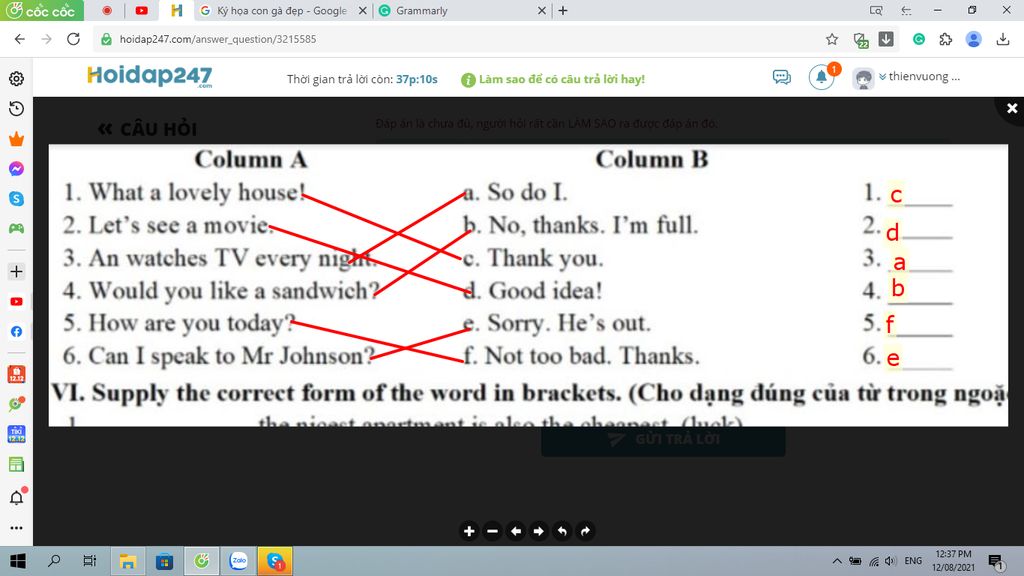
Task: Close the Ký họa con gà đẹp Google tab
Action: [x=362, y=10]
